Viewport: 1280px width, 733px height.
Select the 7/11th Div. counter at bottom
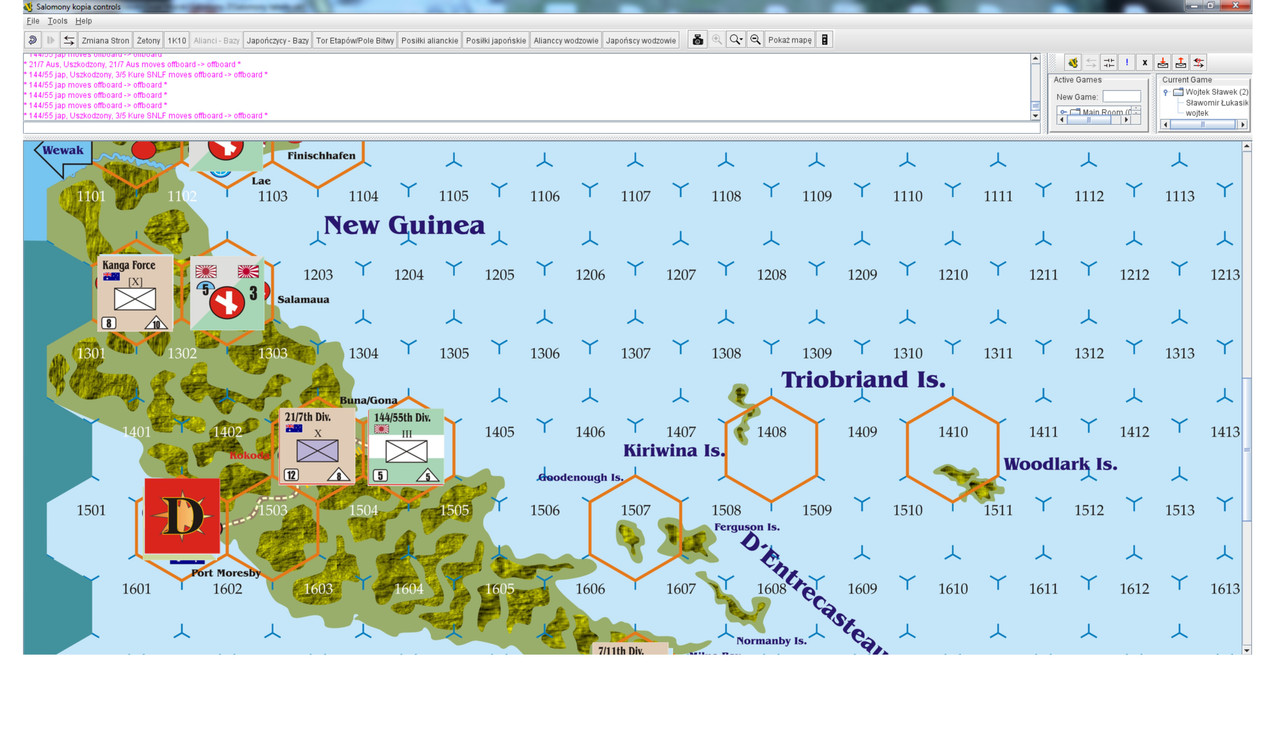coord(631,649)
